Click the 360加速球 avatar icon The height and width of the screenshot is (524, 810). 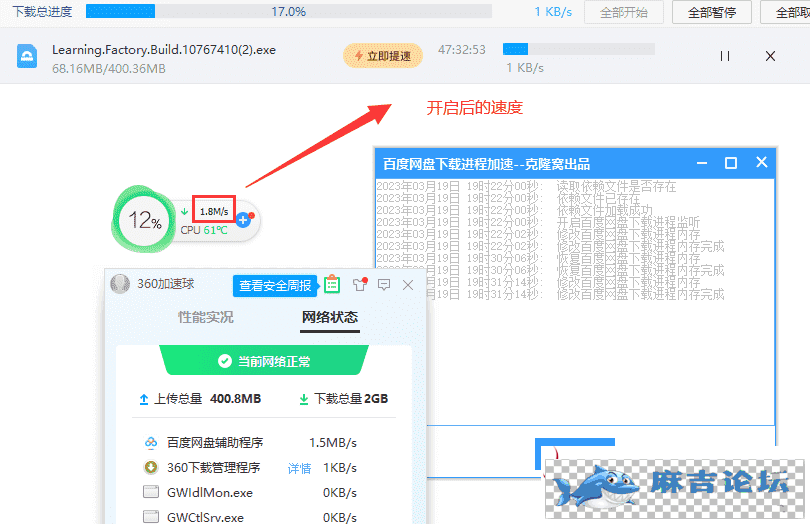click(120, 284)
